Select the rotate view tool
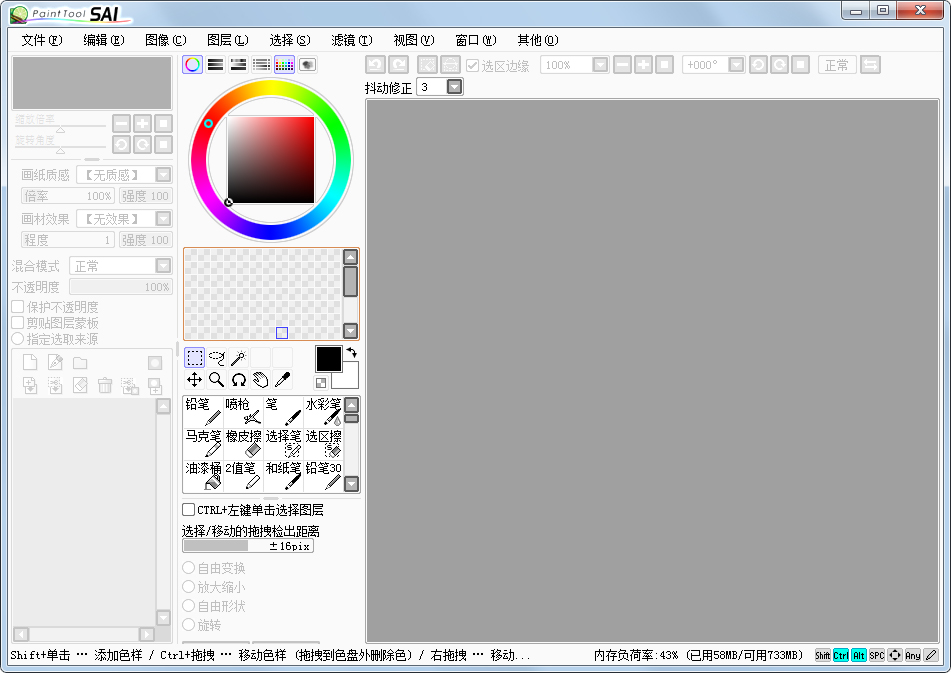Screen dimensions: 951x673 (x=238, y=380)
